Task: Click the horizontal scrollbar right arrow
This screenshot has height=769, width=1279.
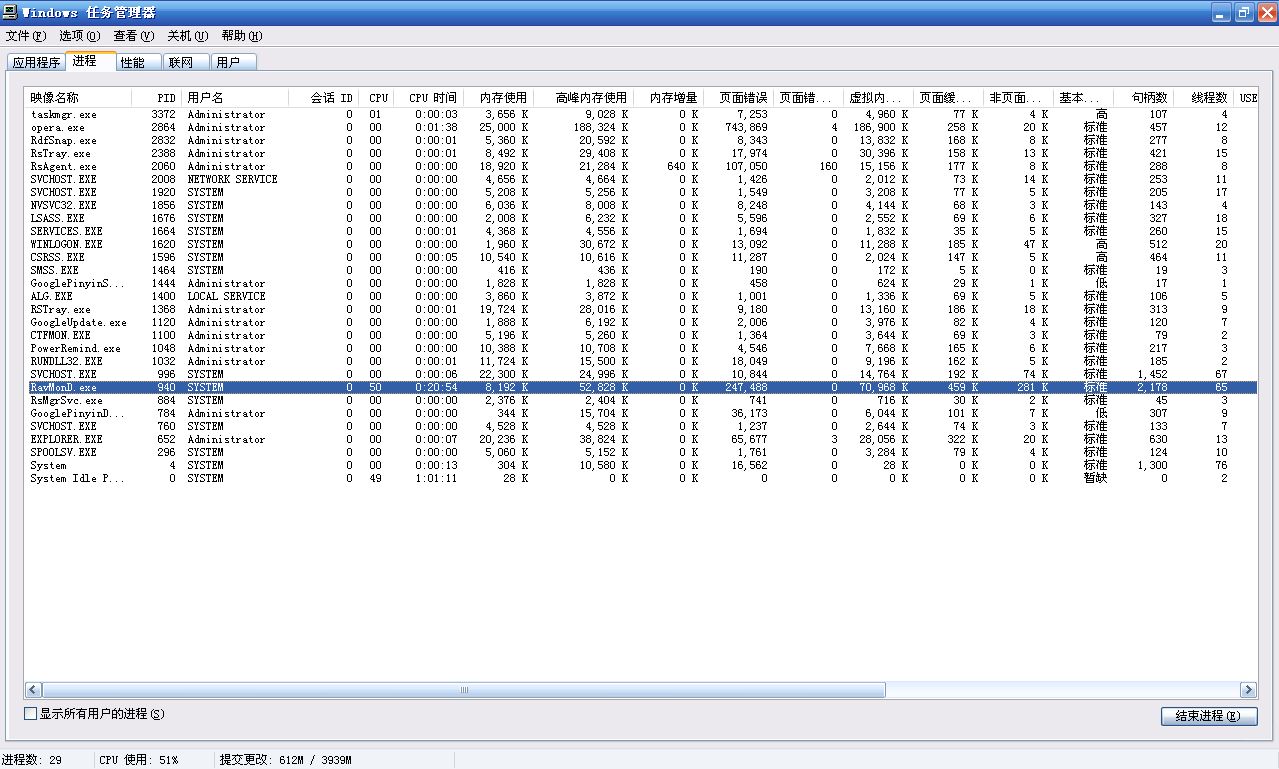Action: pyautogui.click(x=1247, y=690)
